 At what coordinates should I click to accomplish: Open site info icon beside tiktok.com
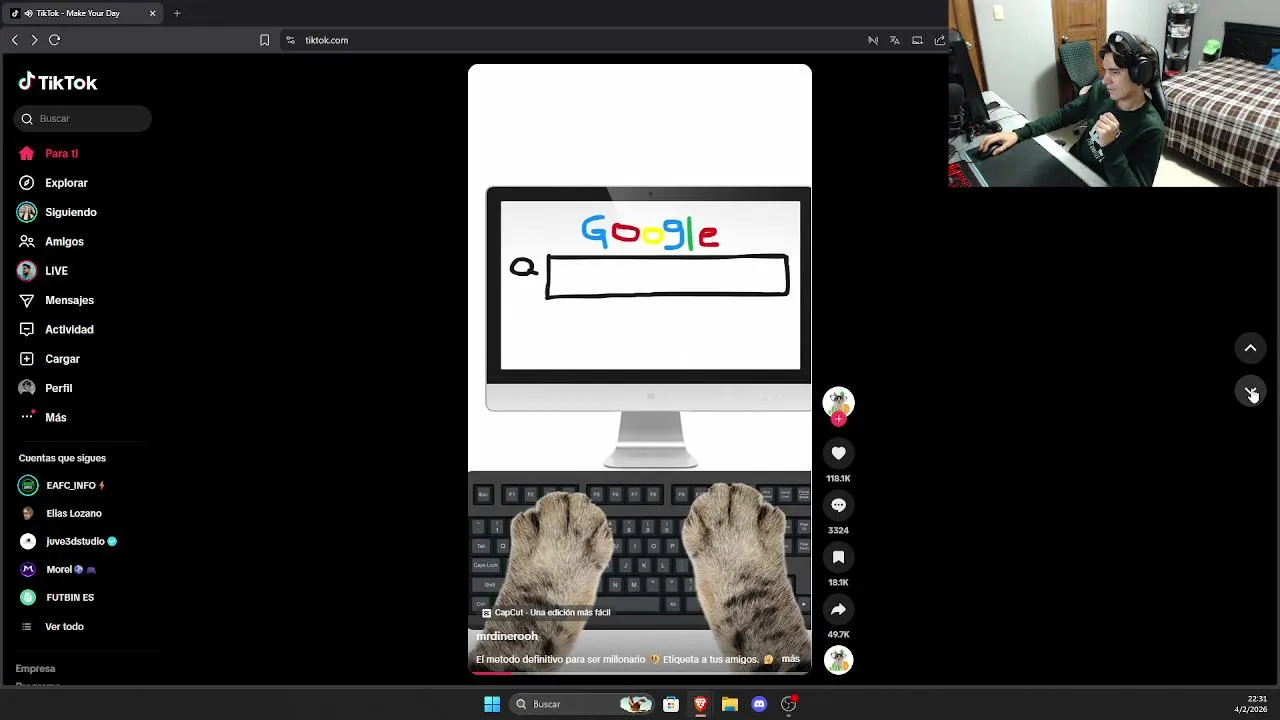[290, 40]
